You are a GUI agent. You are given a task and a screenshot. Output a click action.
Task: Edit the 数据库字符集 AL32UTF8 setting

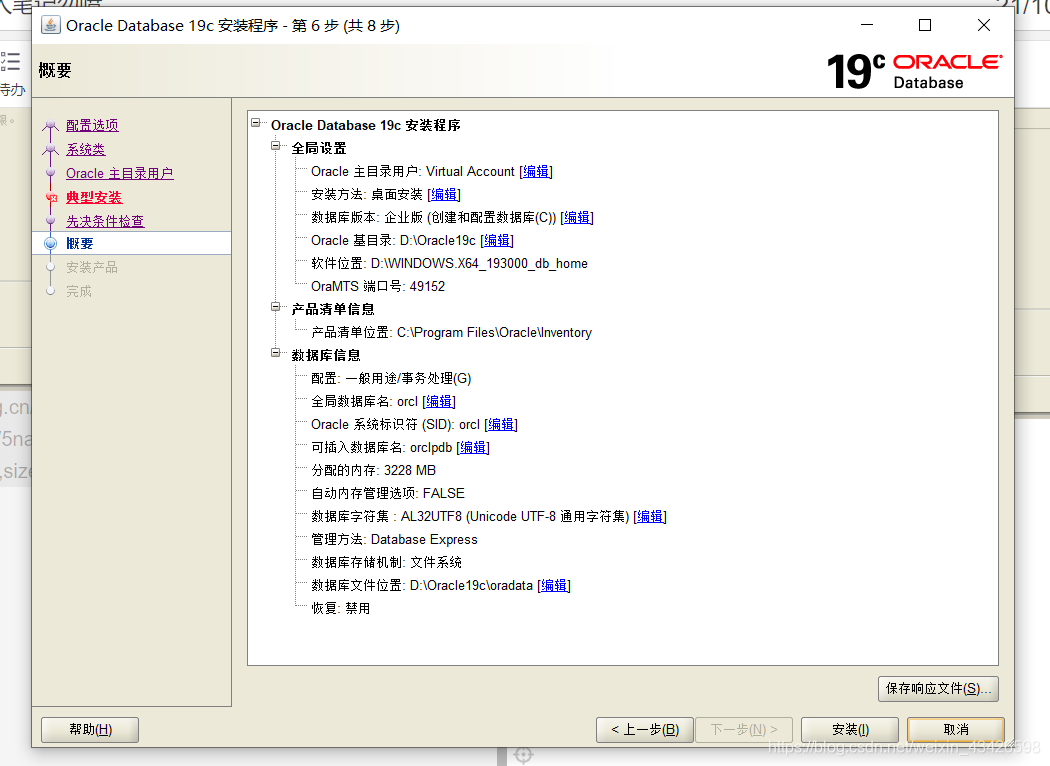click(x=650, y=516)
